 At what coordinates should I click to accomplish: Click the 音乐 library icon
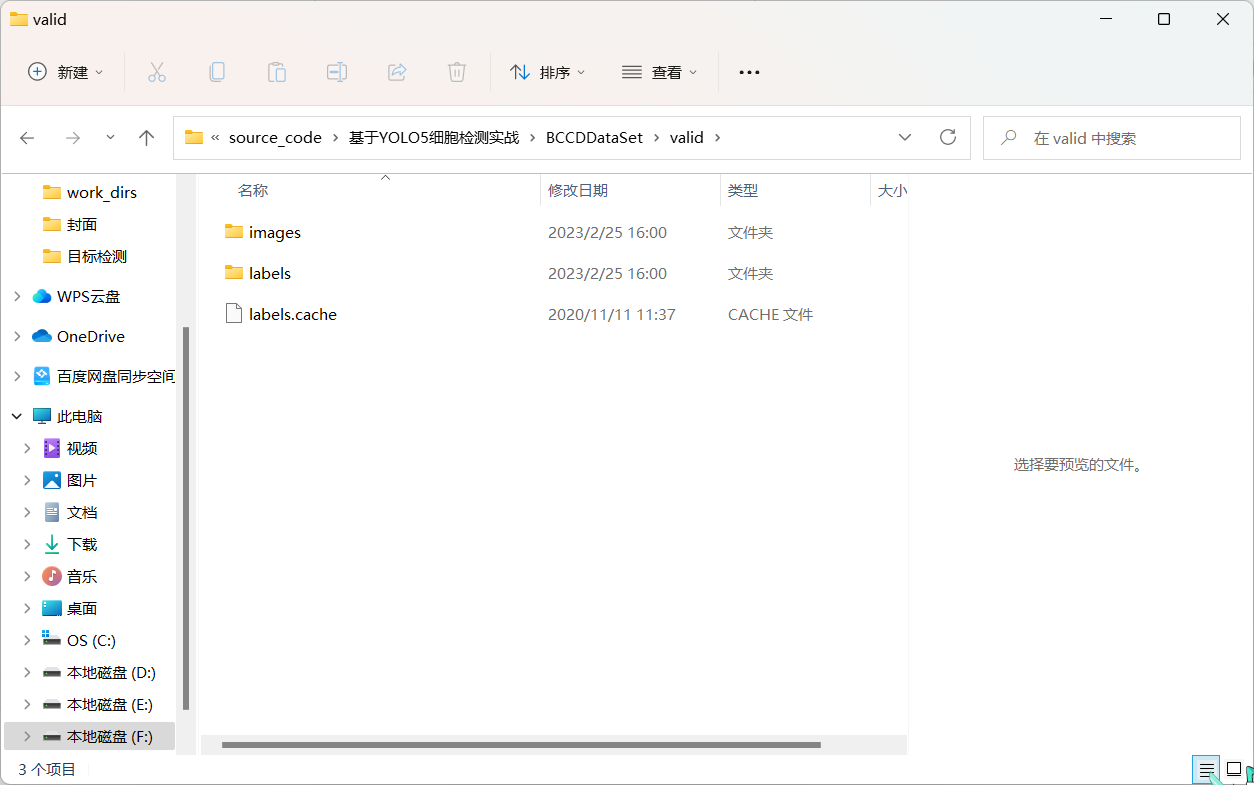[52, 576]
